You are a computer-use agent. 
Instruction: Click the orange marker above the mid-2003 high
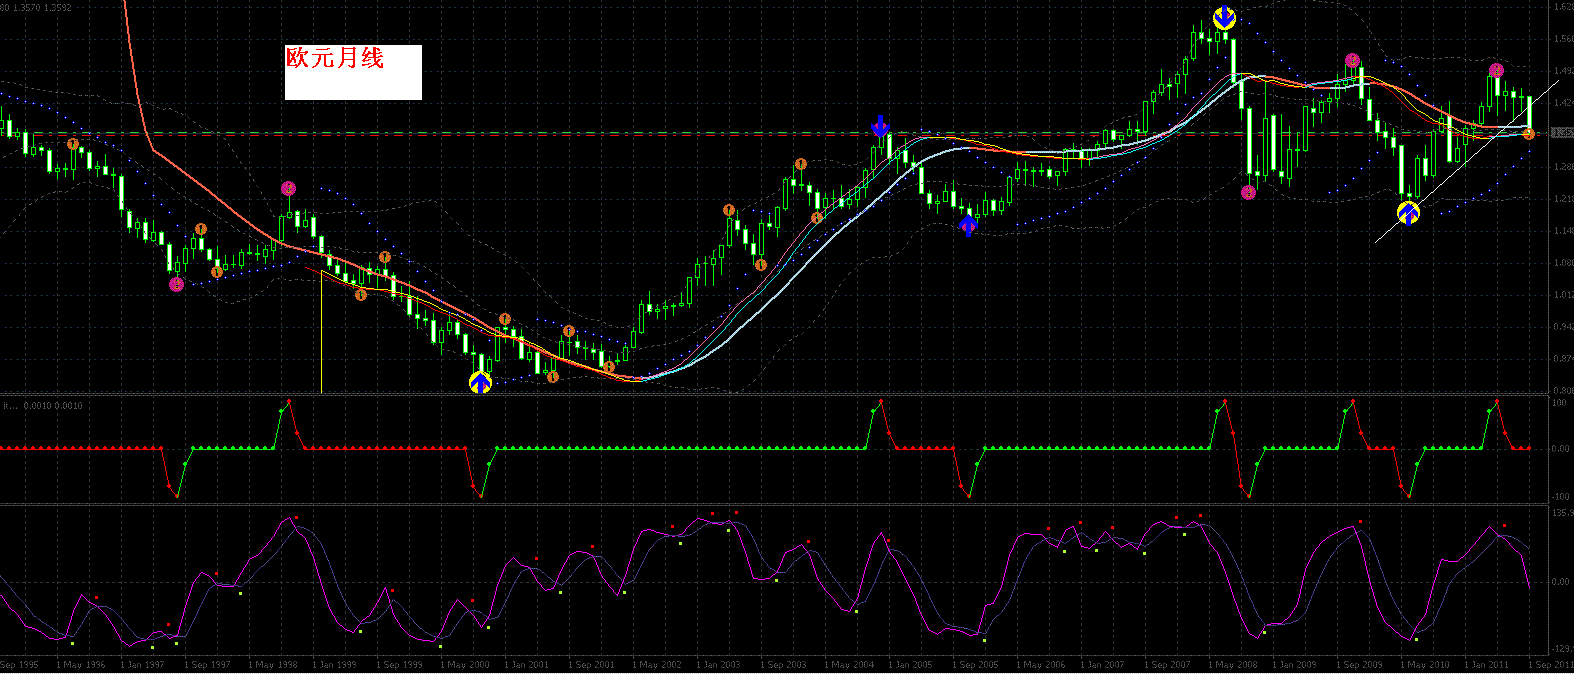click(729, 210)
